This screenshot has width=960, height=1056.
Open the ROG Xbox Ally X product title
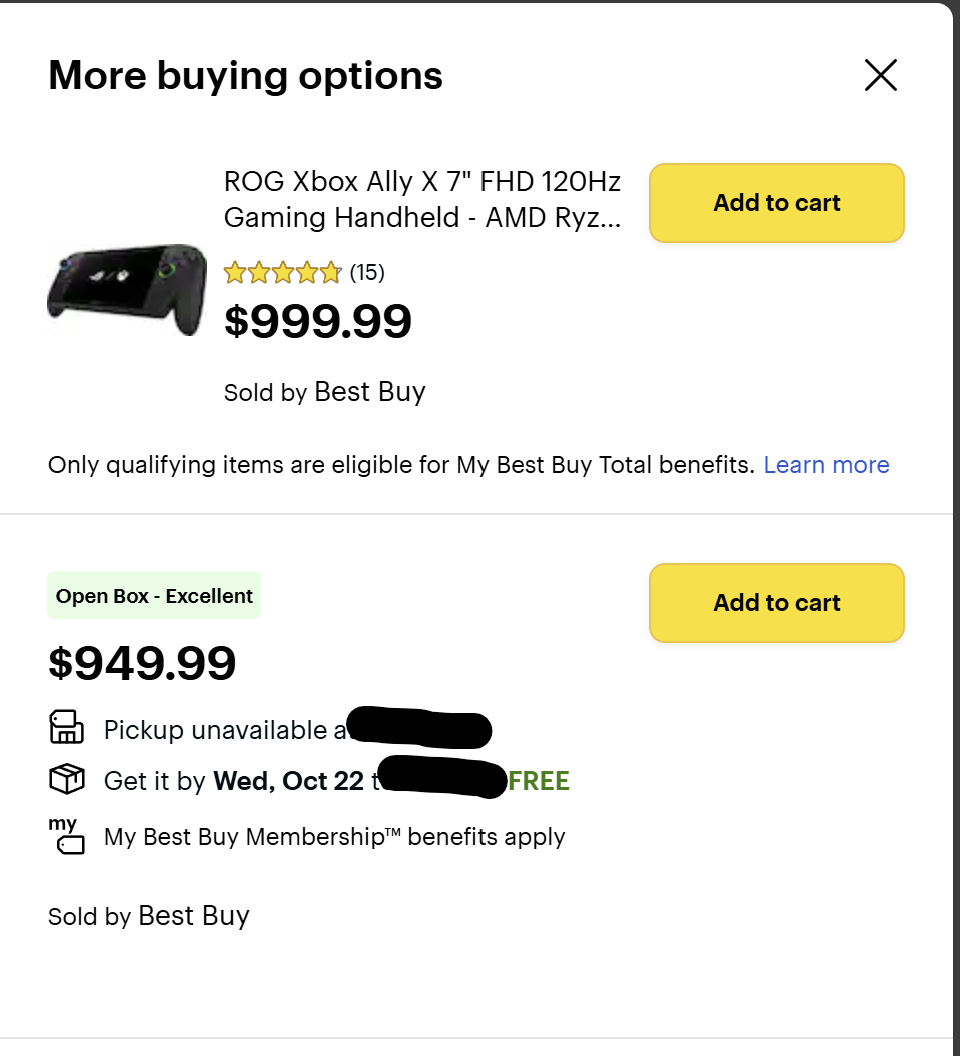click(x=422, y=199)
